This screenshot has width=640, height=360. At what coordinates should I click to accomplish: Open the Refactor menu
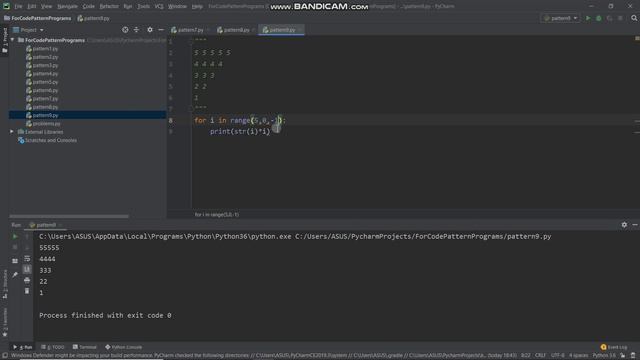(109, 7)
